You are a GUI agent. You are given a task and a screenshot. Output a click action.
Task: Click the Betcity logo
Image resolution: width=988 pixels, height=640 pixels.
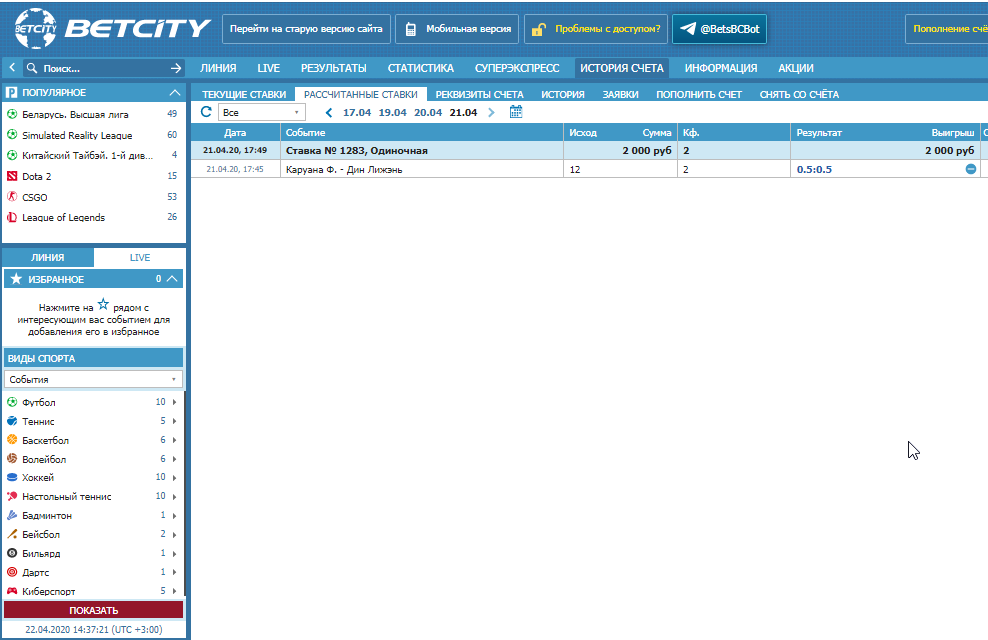click(112, 29)
